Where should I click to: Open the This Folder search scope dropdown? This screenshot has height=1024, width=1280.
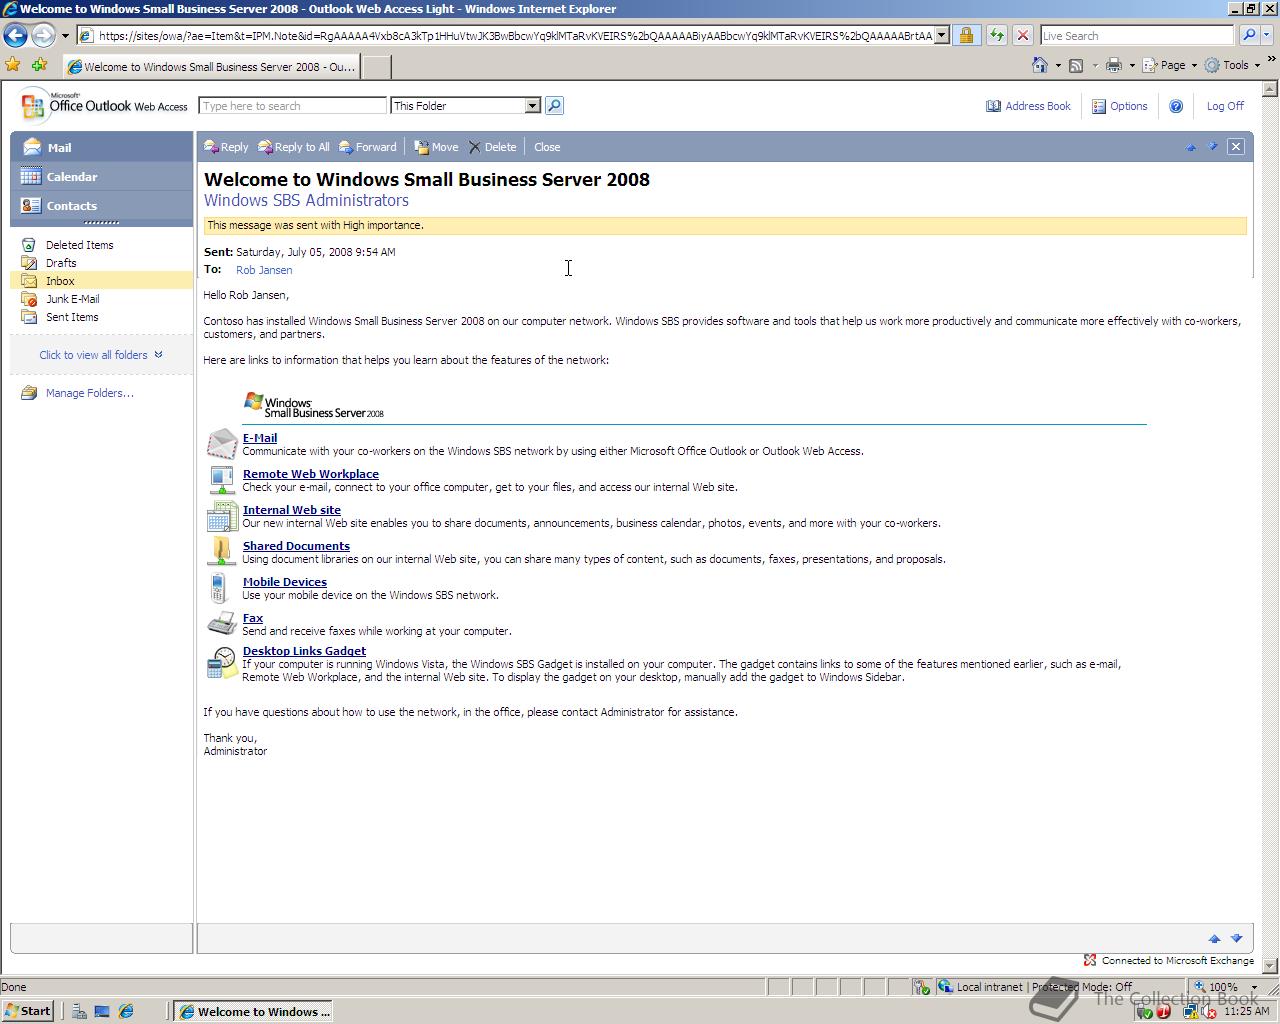coord(466,106)
